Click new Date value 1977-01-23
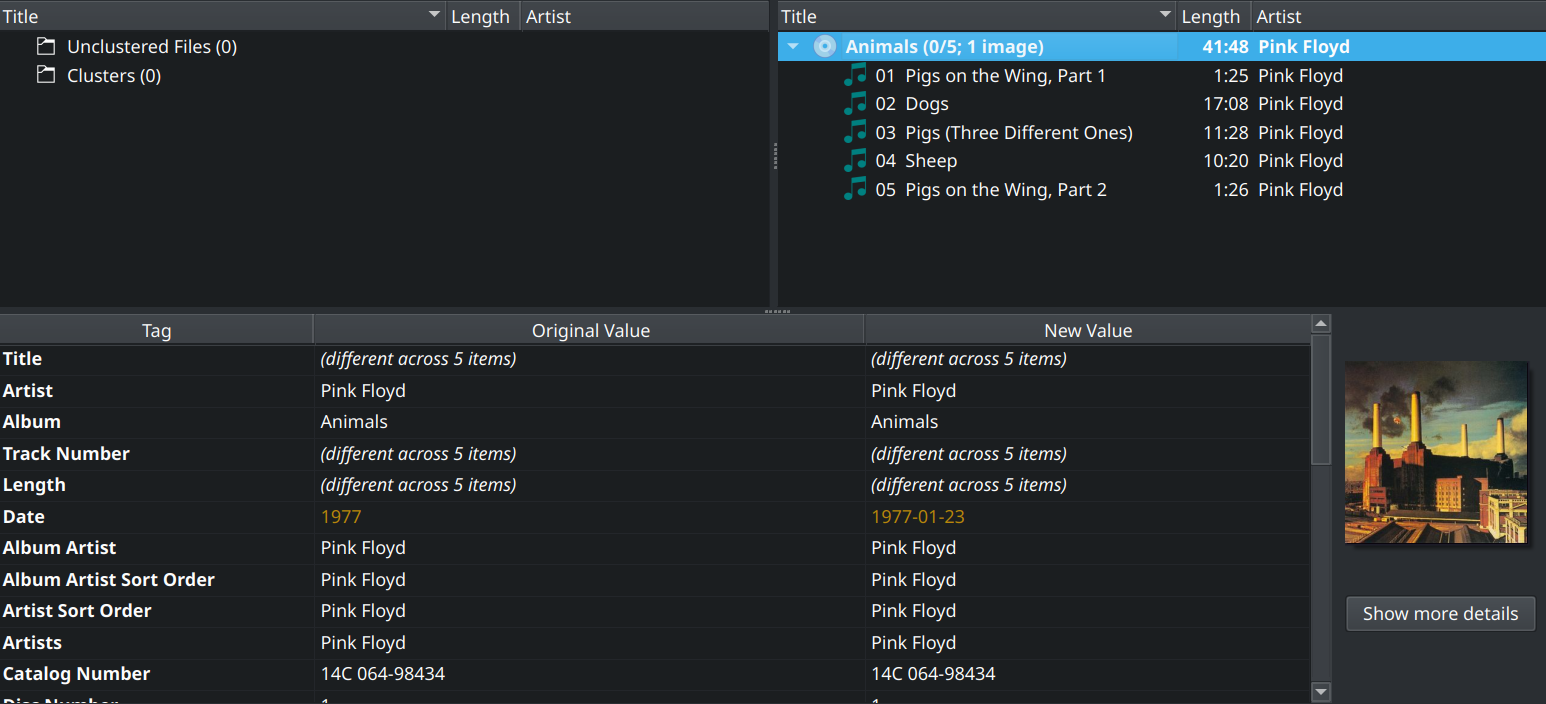The image size is (1546, 704). click(x=918, y=516)
